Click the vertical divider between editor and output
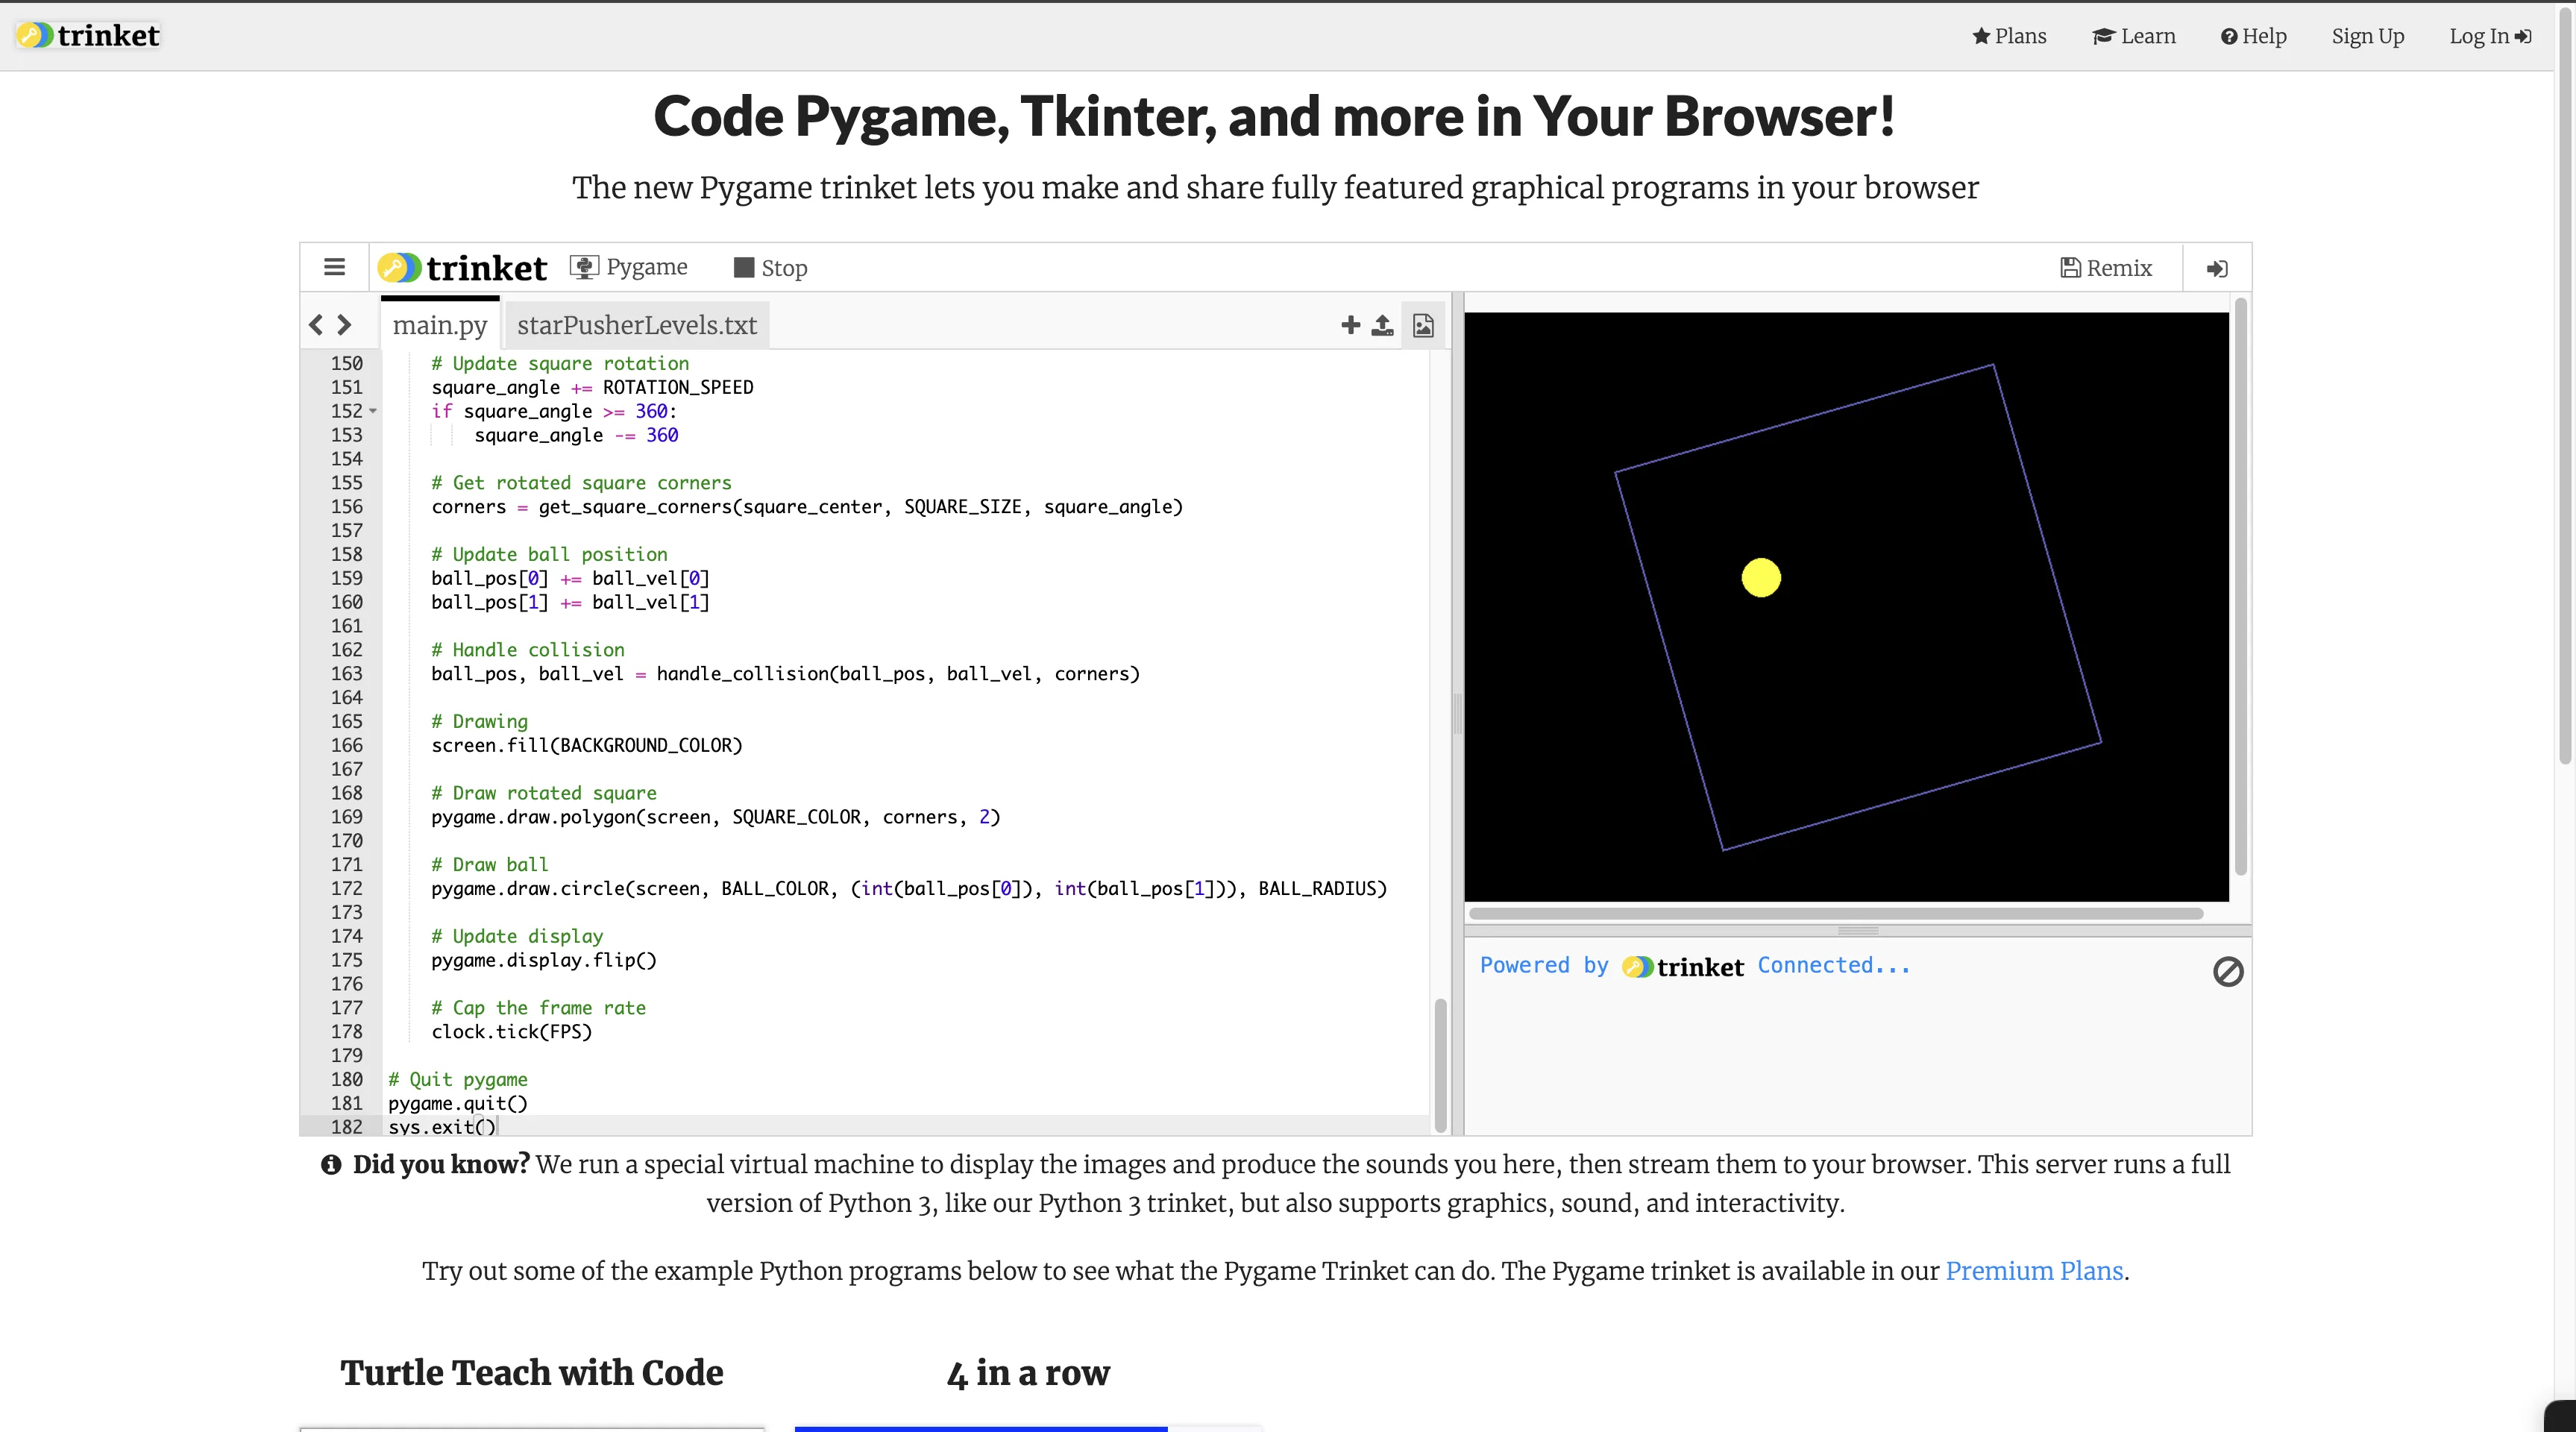This screenshot has height=1432, width=2576. coord(1458,713)
